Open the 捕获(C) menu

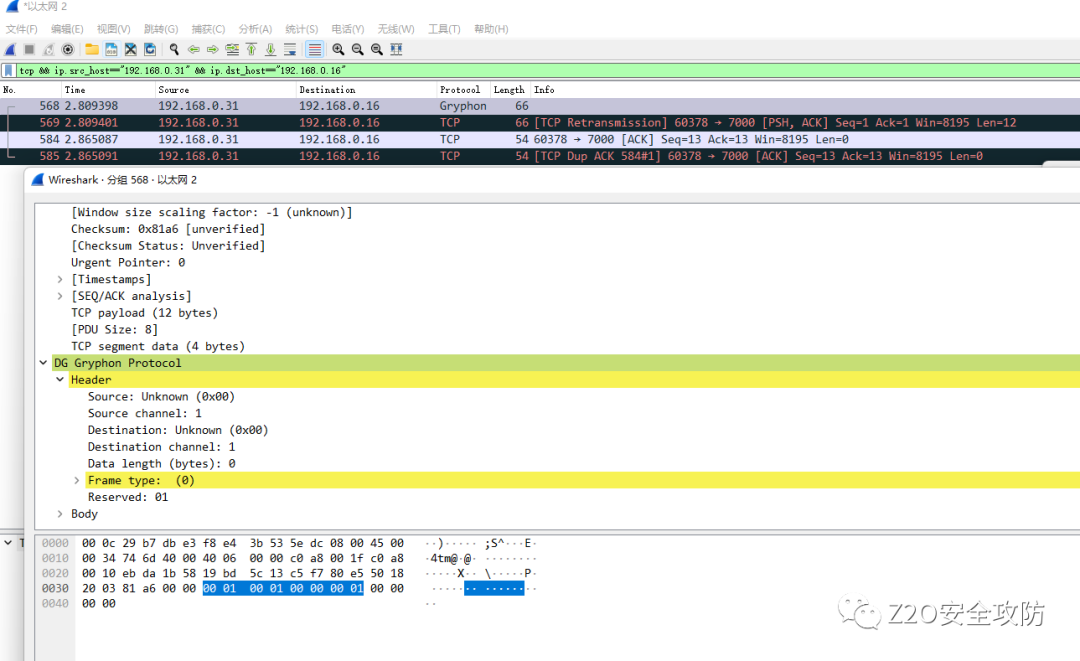(209, 29)
